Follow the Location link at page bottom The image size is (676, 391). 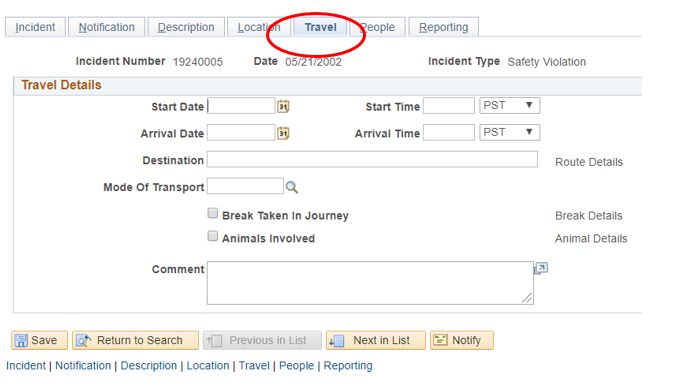(208, 366)
